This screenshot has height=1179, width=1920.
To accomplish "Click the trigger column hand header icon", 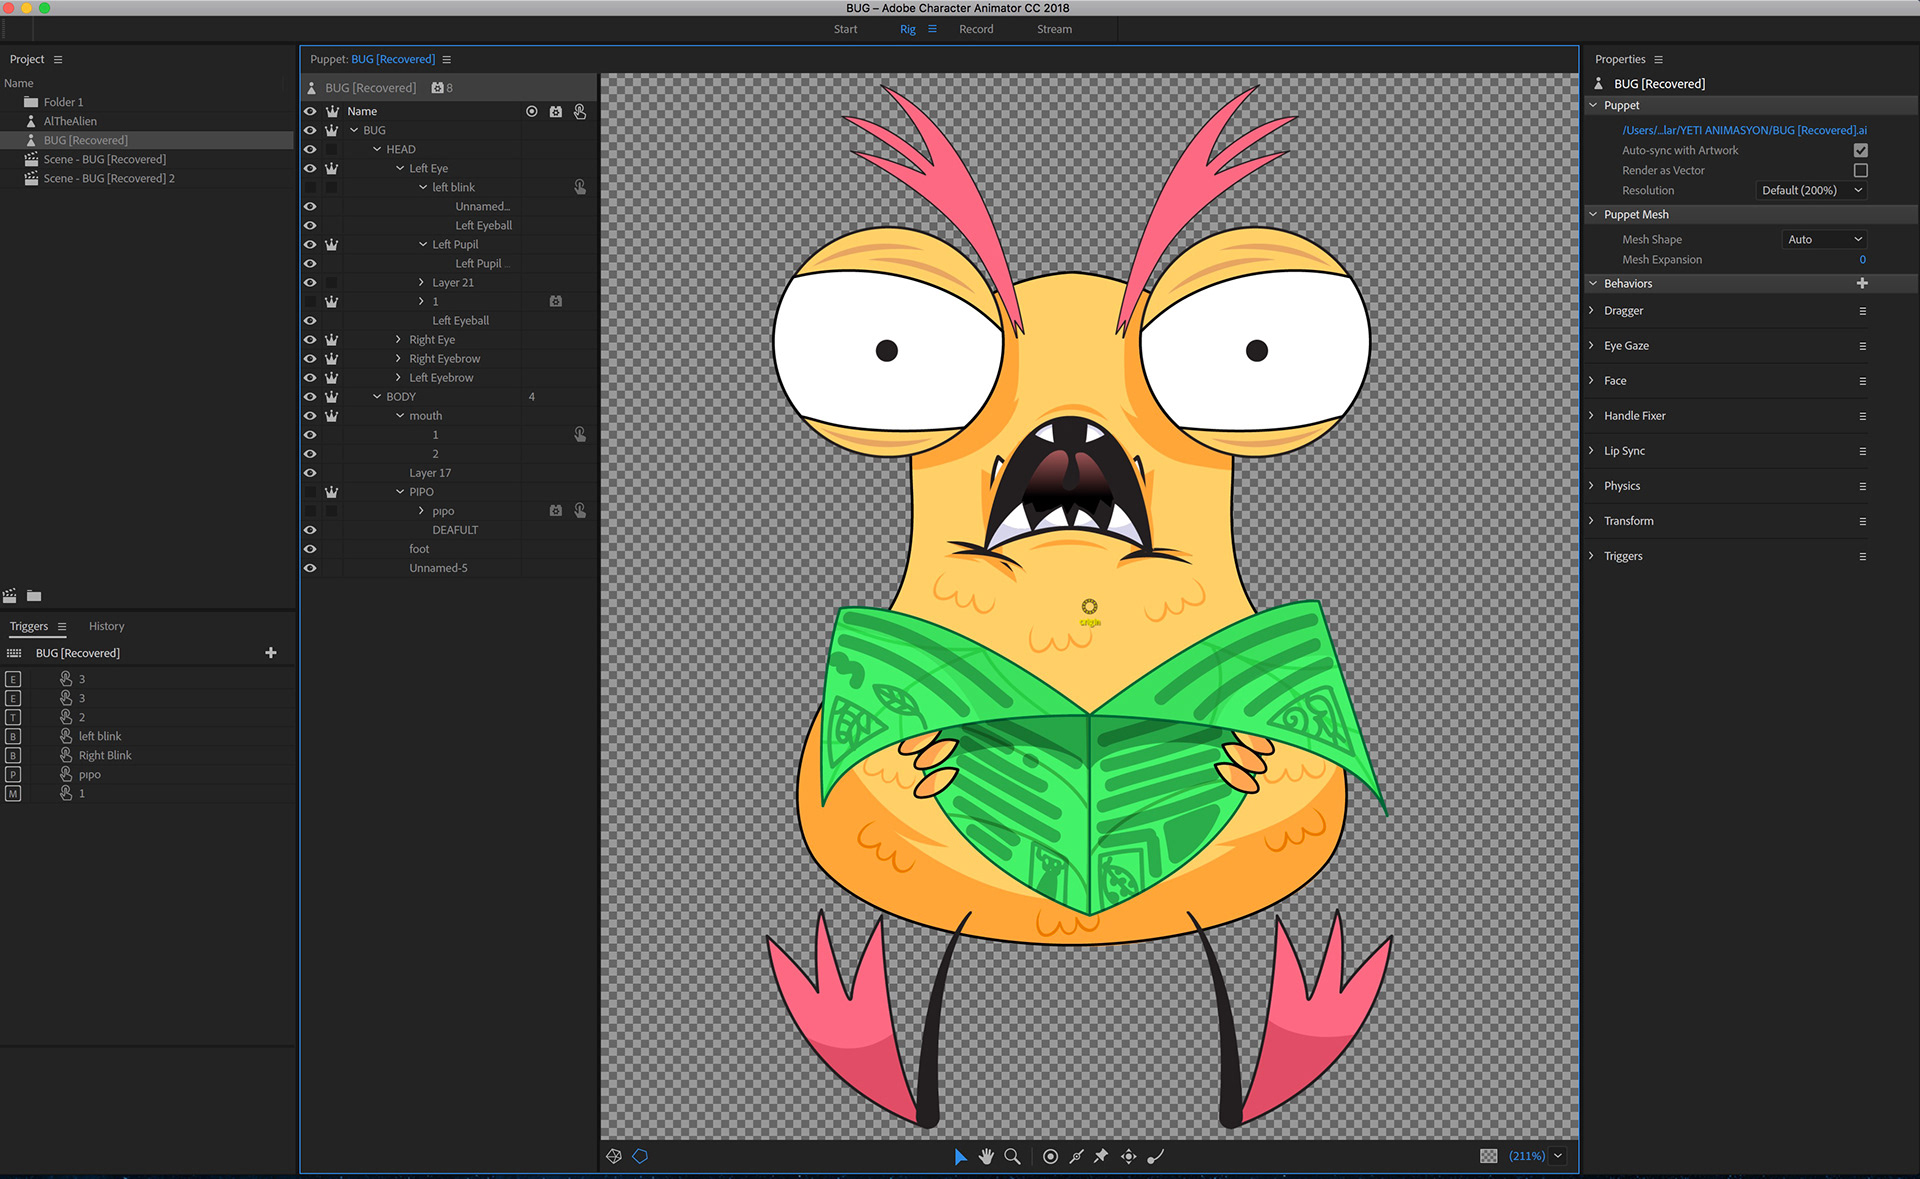I will 580,111.
